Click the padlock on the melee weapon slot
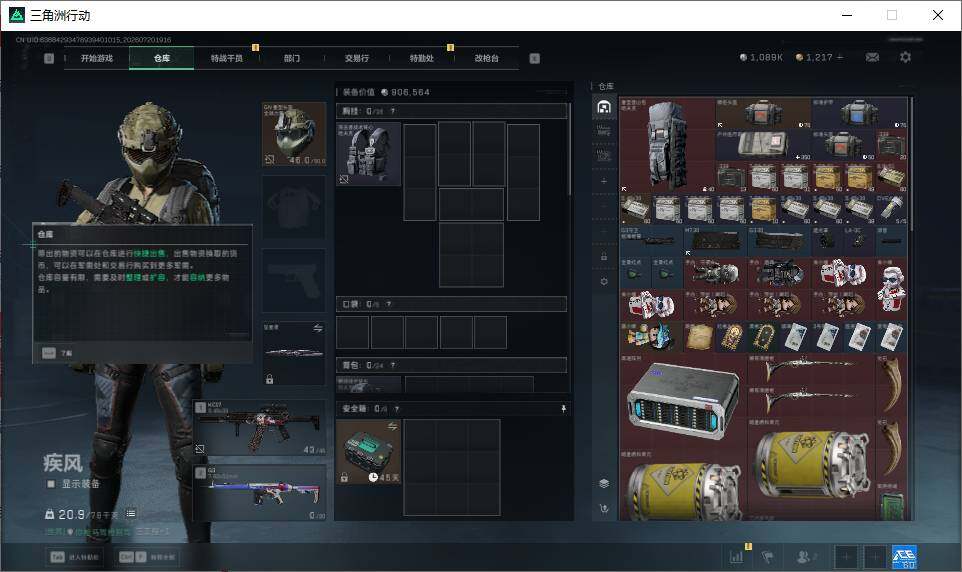 point(269,379)
